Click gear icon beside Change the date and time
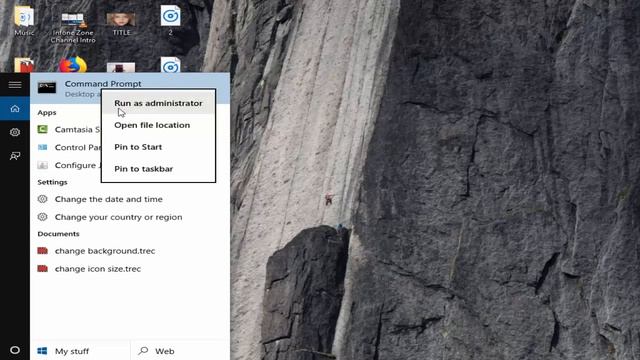Screen dimensions: 640x360 point(42,199)
